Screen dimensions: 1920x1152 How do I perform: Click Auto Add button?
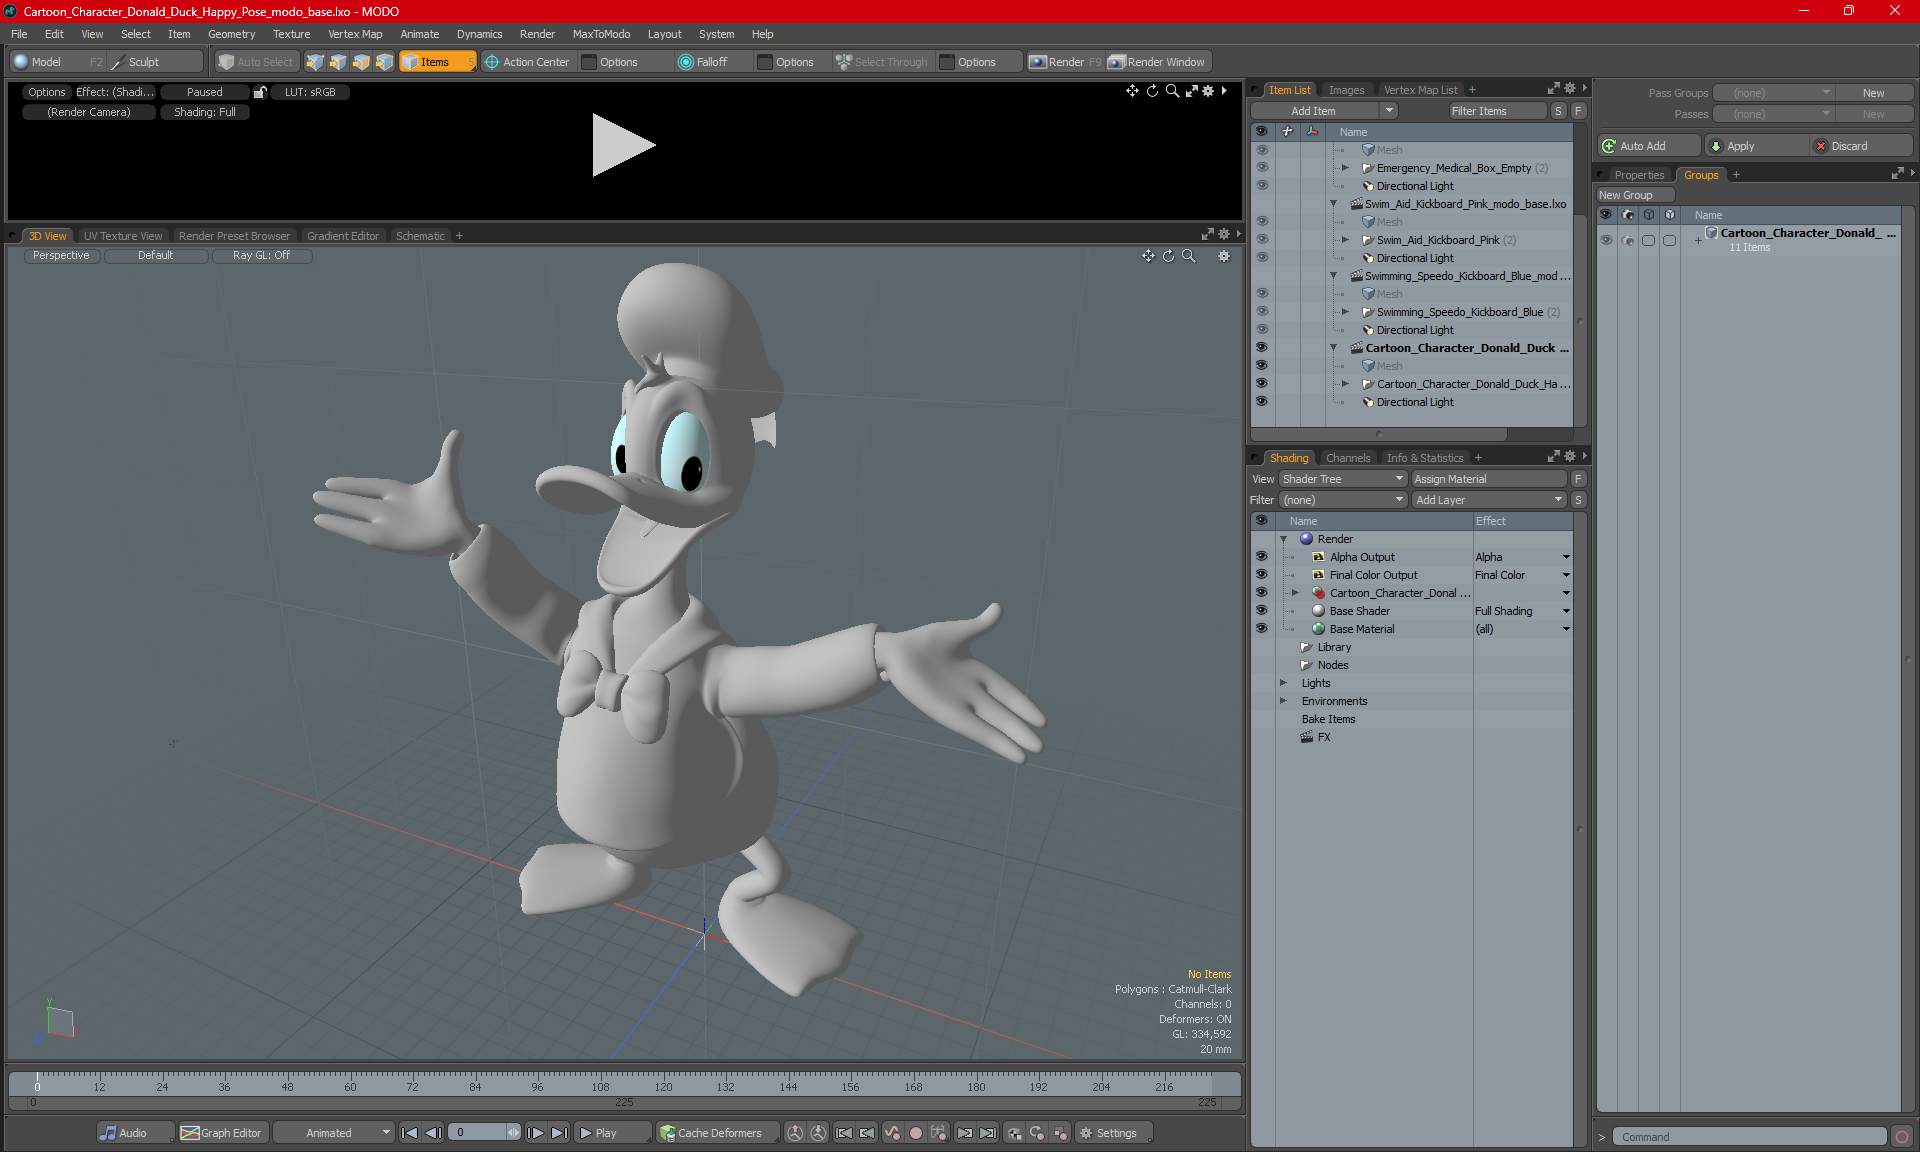click(x=1648, y=146)
